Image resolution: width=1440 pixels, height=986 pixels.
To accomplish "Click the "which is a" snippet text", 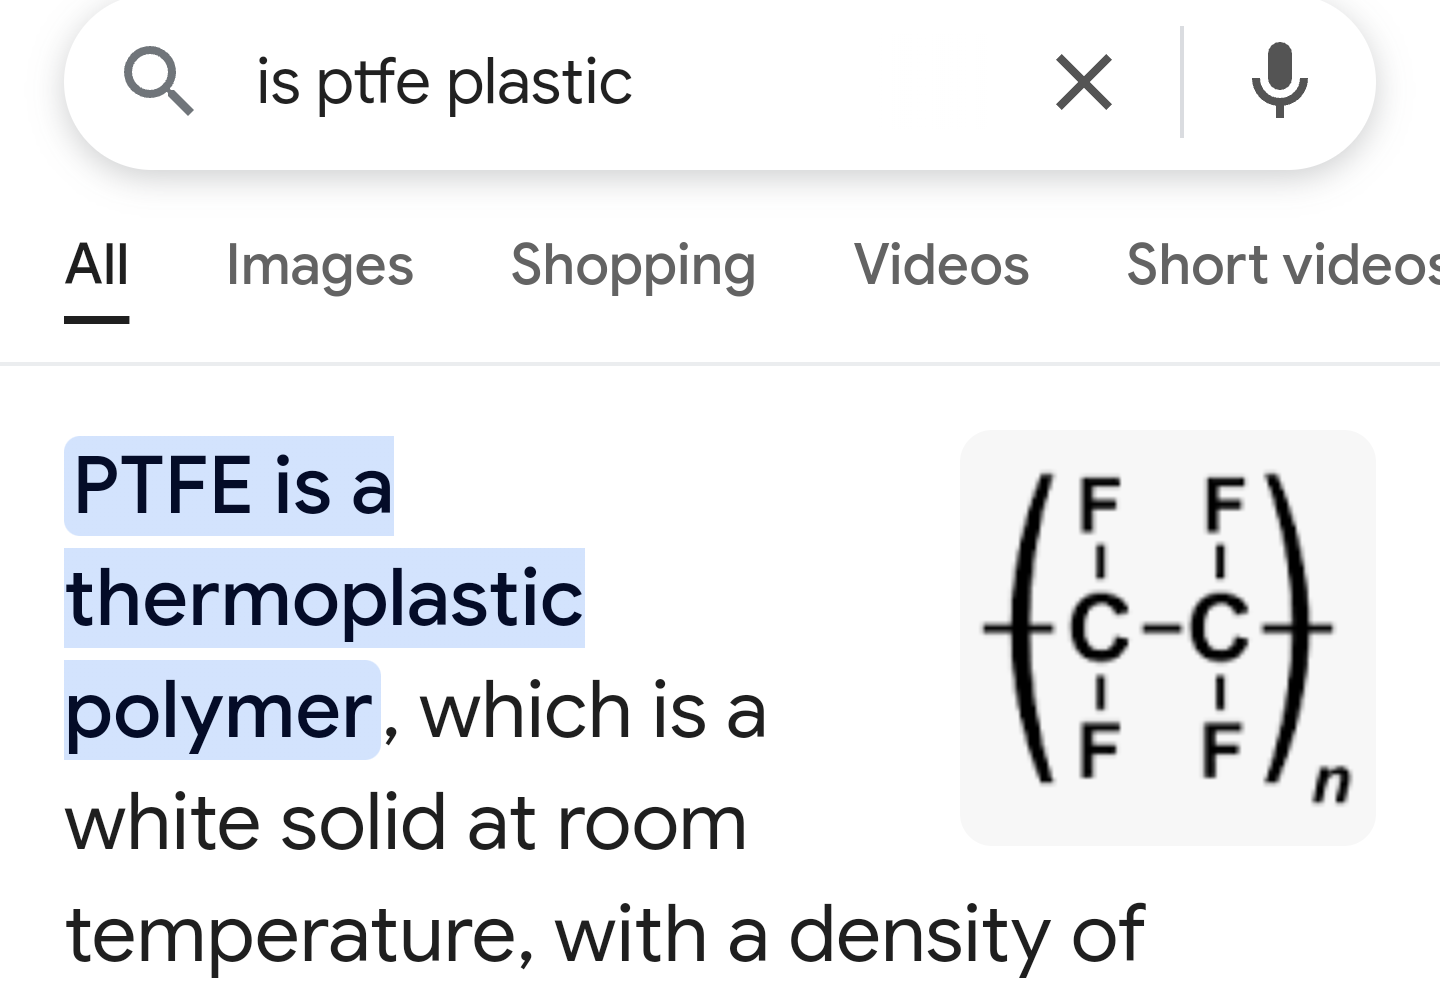I will (x=593, y=710).
